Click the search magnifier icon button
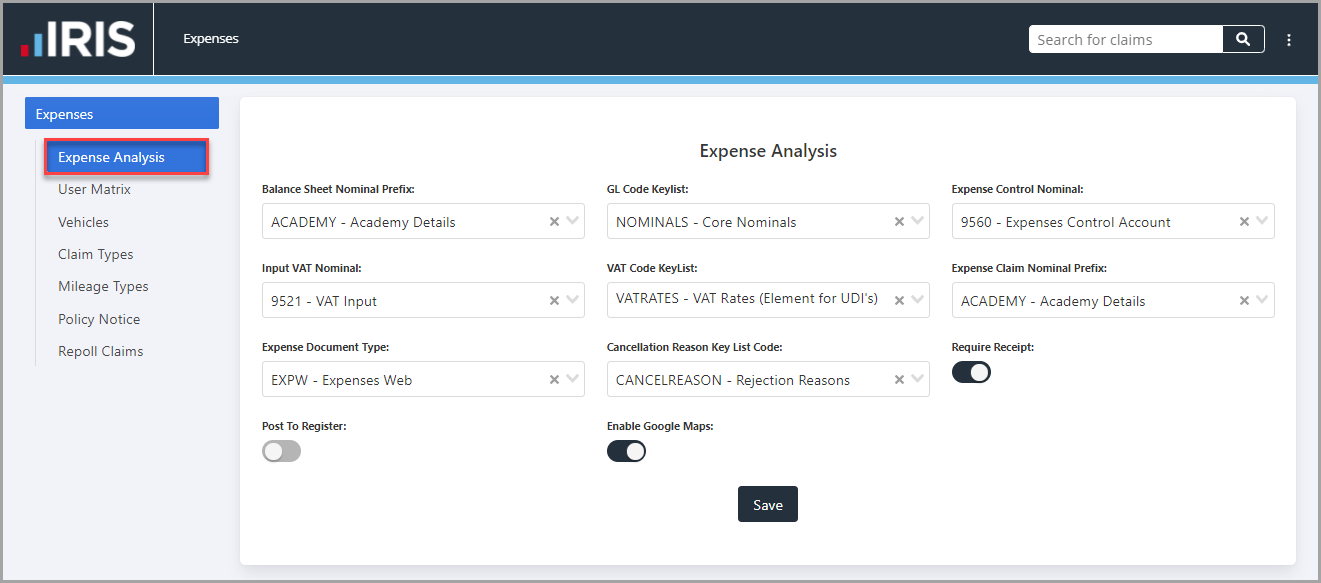This screenshot has height=583, width=1321. tap(1243, 39)
